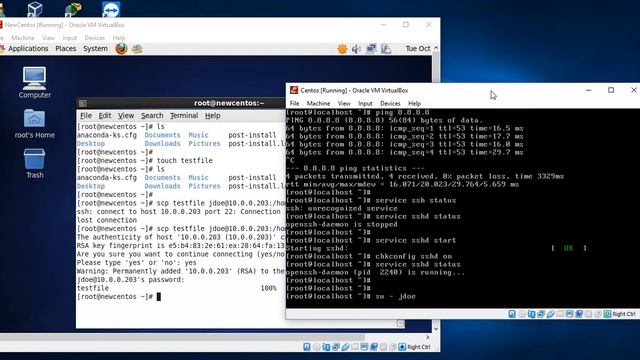
Task: Open the TeamViewer shortcut on Windows desktop
Action: (111, 9)
